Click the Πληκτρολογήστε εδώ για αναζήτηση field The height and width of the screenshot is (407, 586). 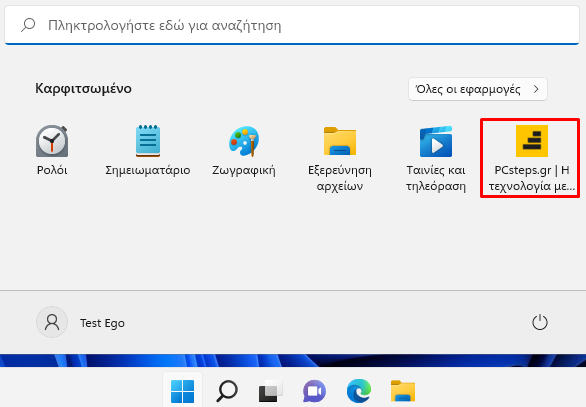point(292,25)
